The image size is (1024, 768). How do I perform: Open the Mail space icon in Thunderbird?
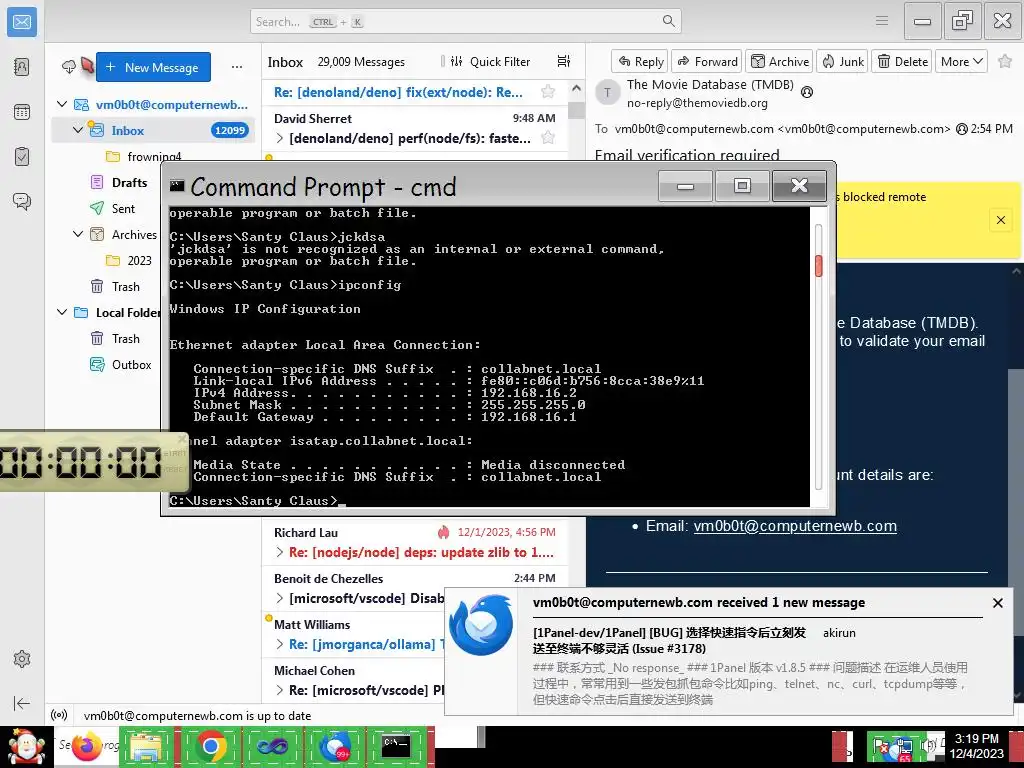pos(22,22)
